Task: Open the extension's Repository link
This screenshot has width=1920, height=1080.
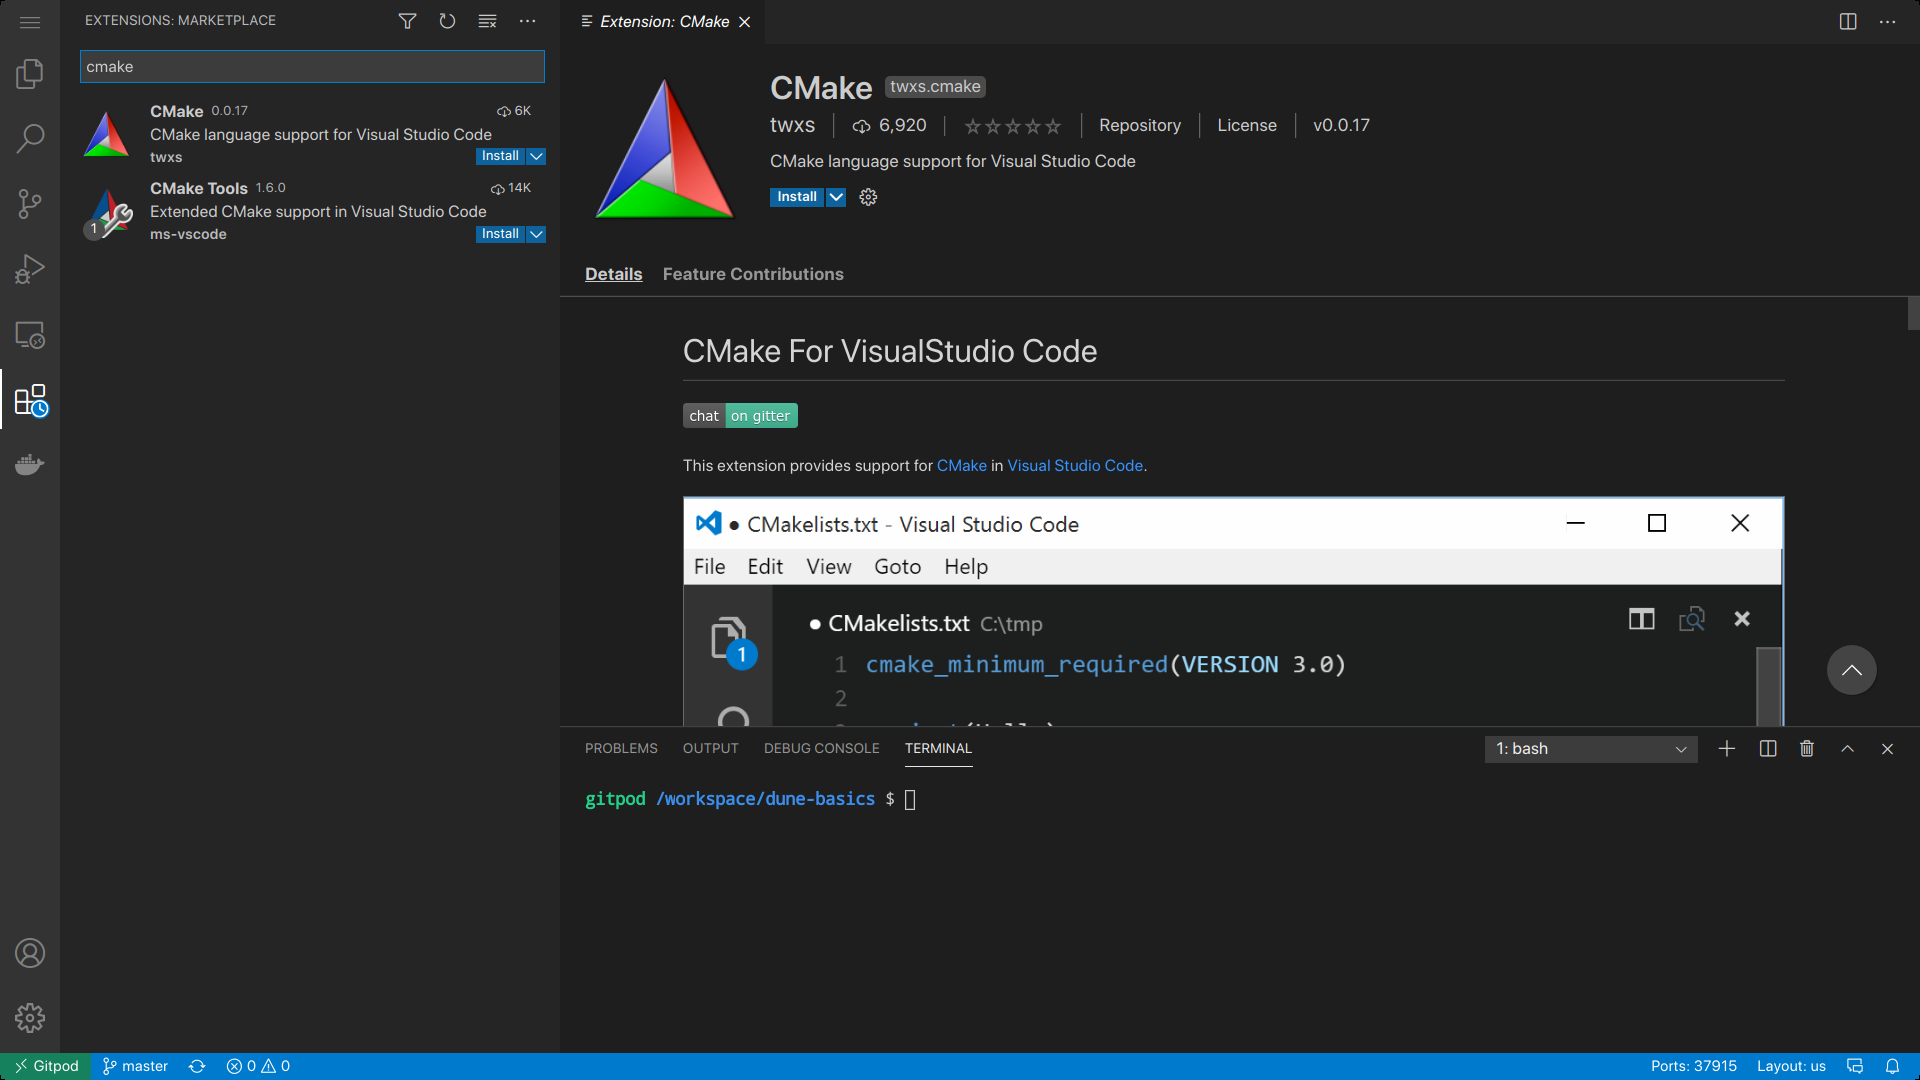Action: (x=1139, y=125)
